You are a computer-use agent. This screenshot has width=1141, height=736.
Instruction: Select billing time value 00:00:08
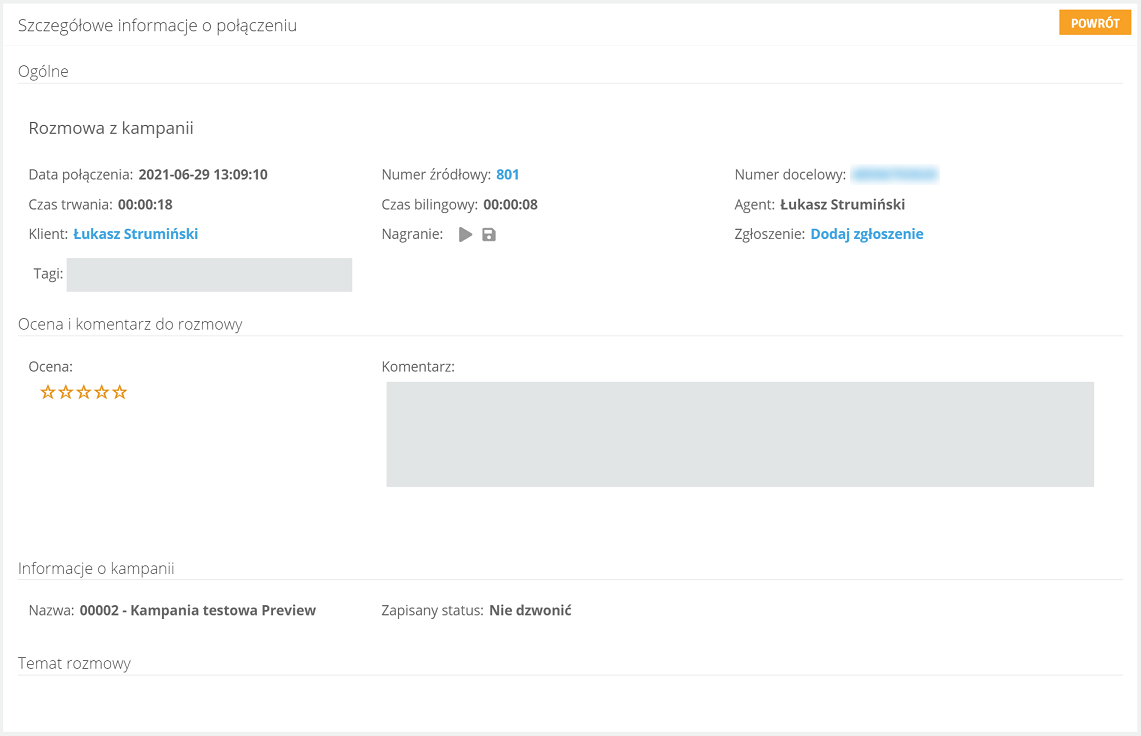click(x=510, y=205)
